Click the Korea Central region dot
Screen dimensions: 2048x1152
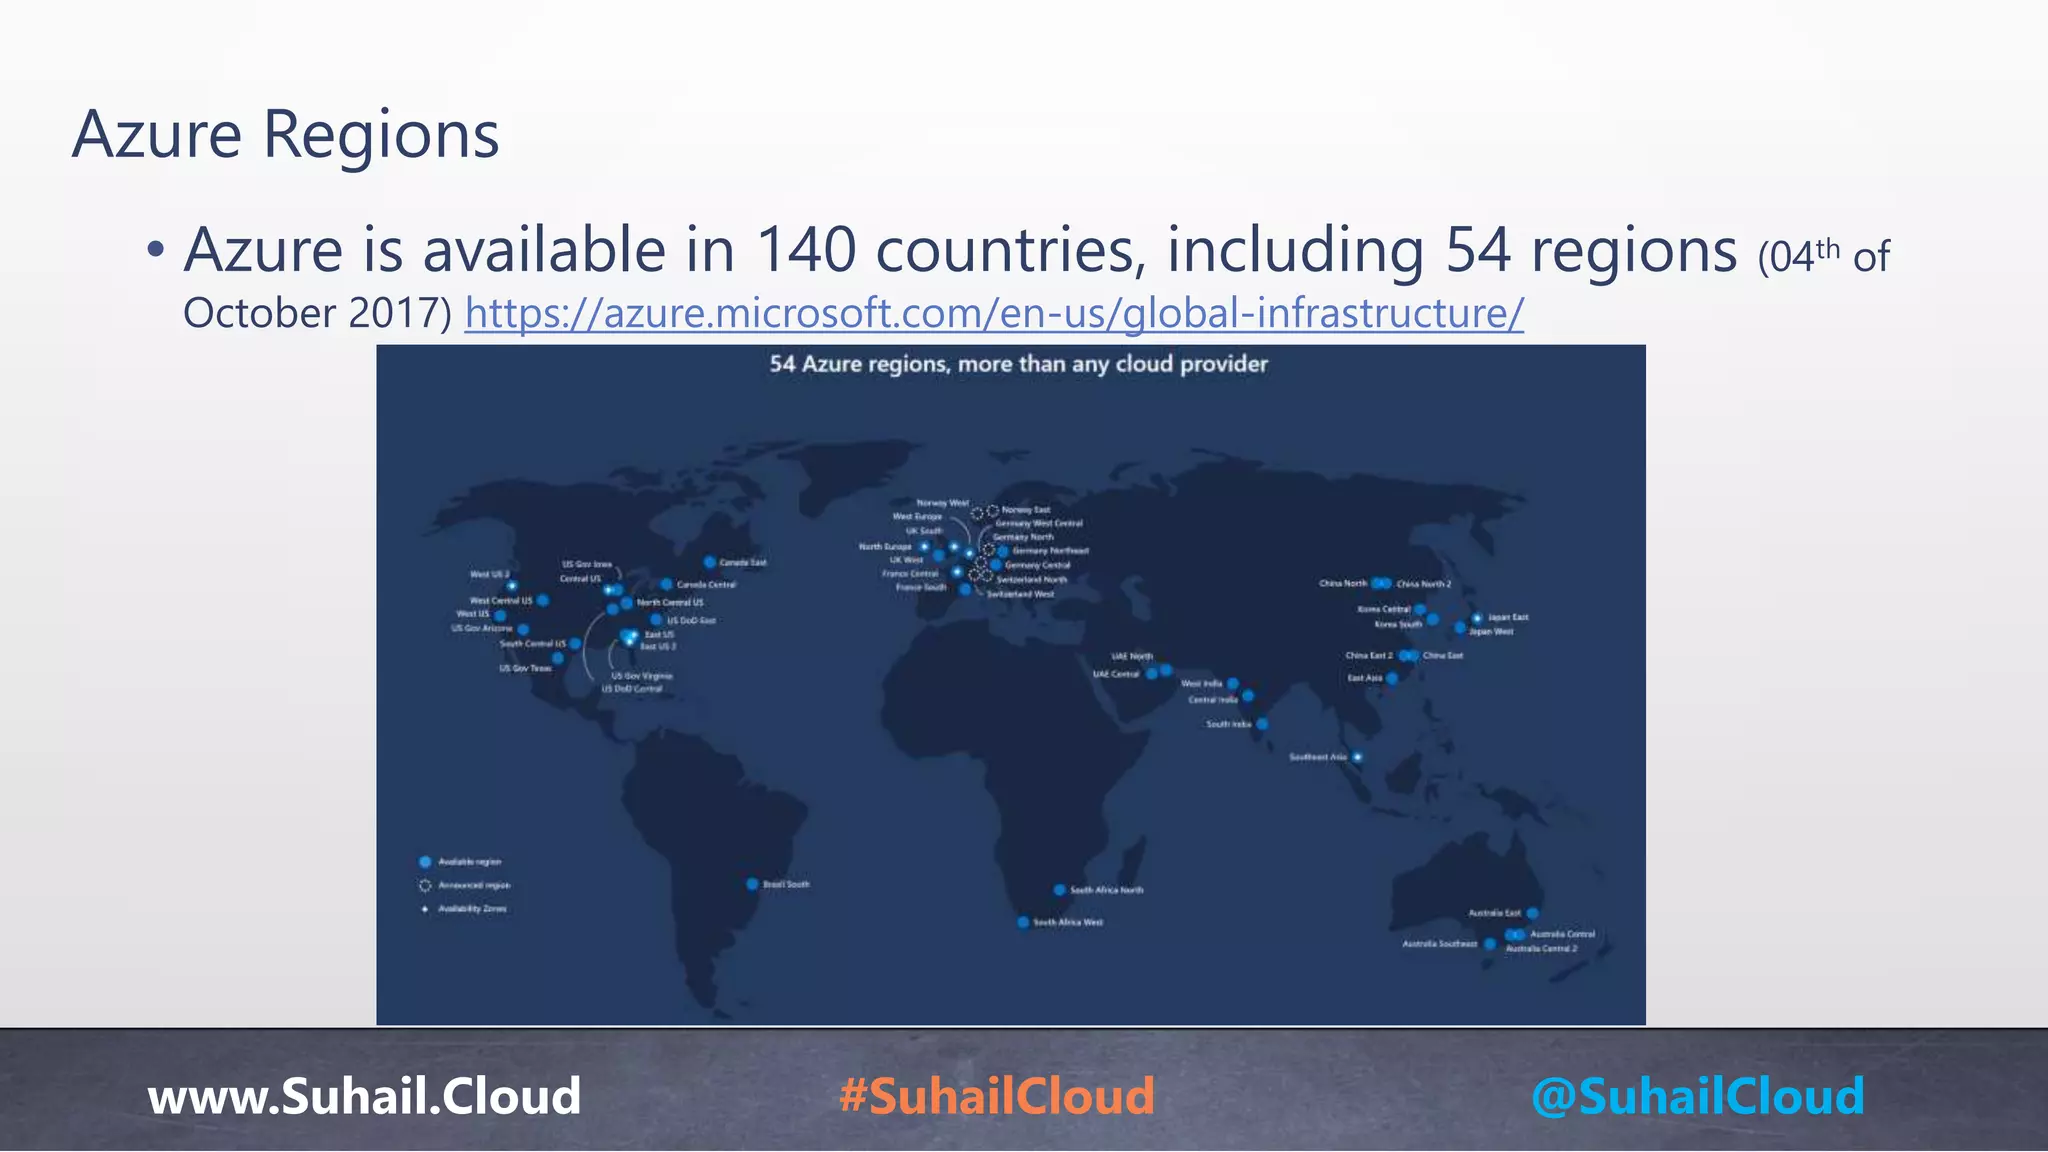pos(1419,609)
